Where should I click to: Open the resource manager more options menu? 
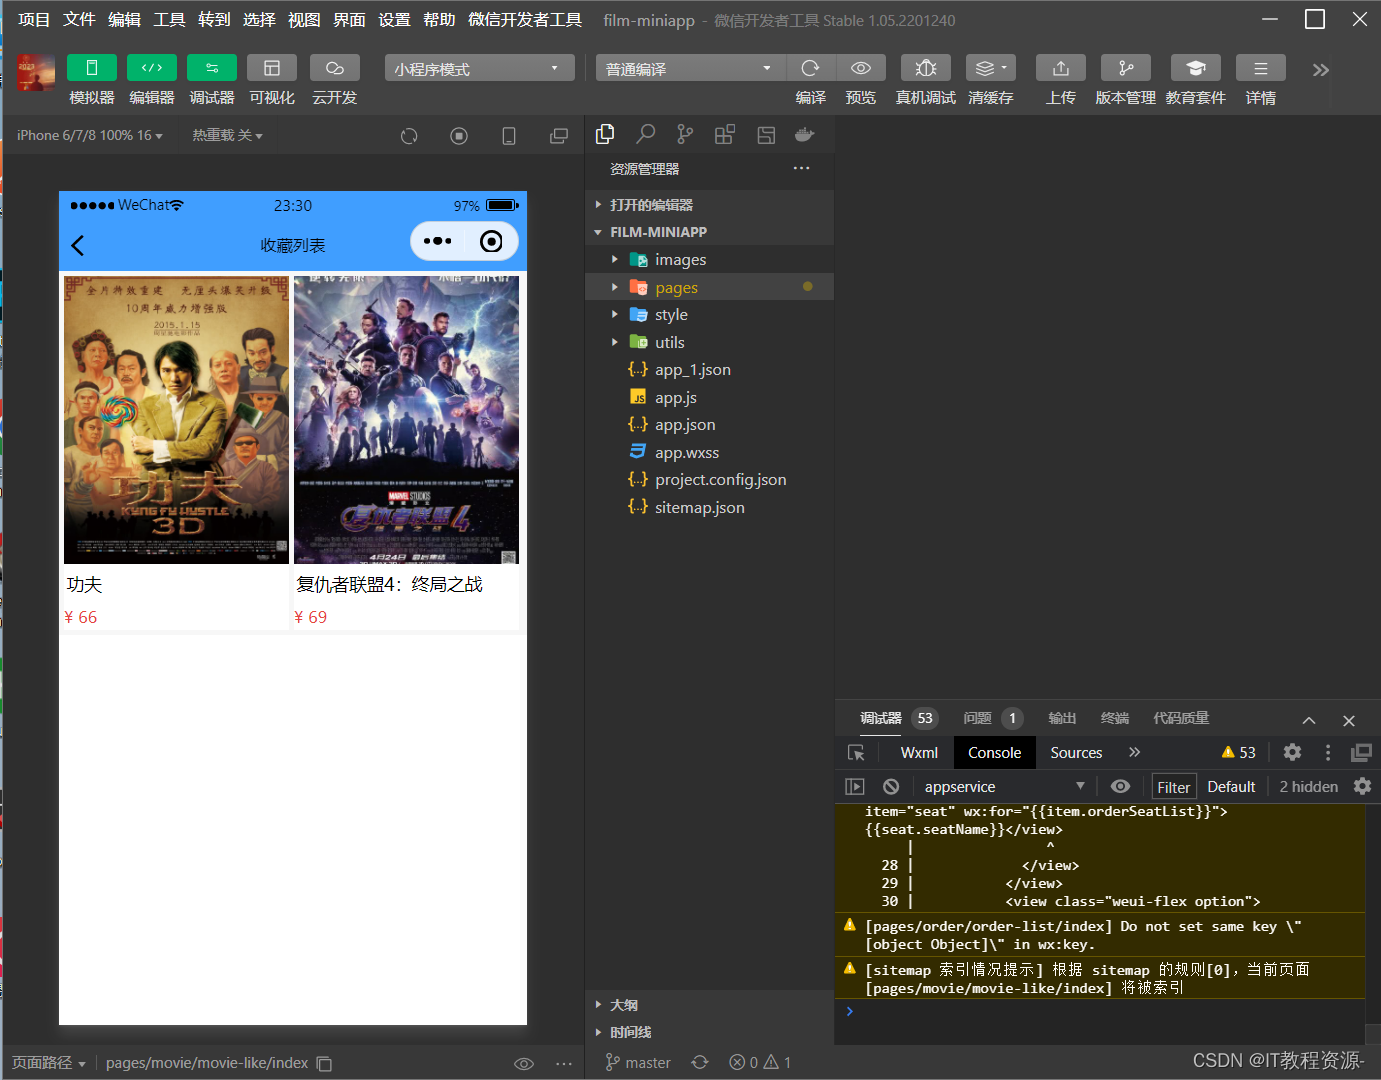coord(802,168)
